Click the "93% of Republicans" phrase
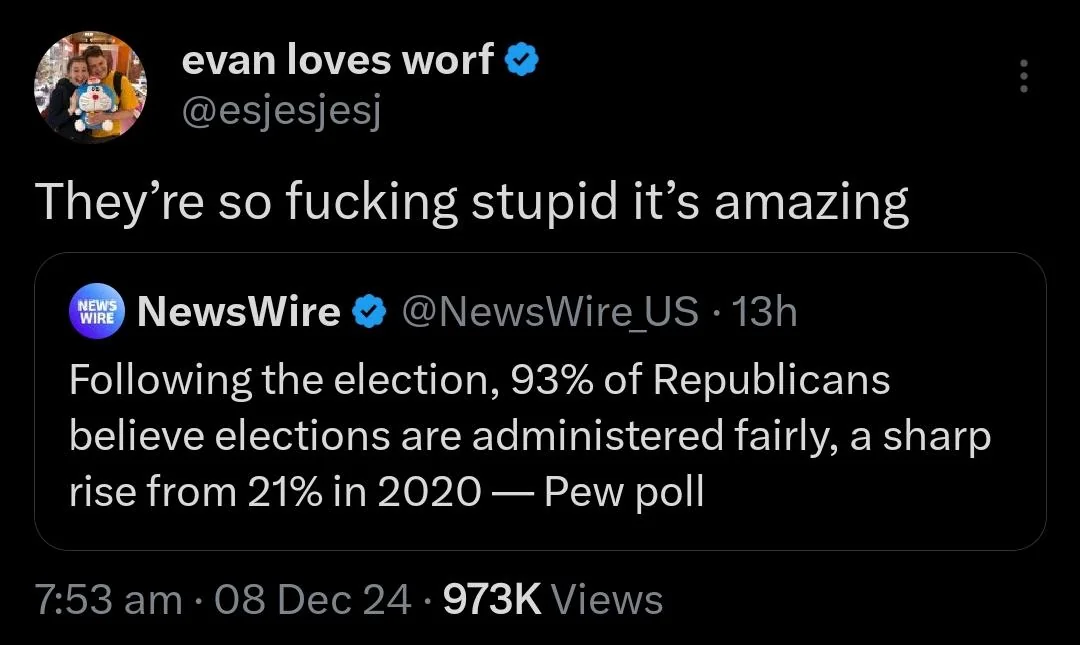Image resolution: width=1080 pixels, height=645 pixels. click(x=700, y=381)
